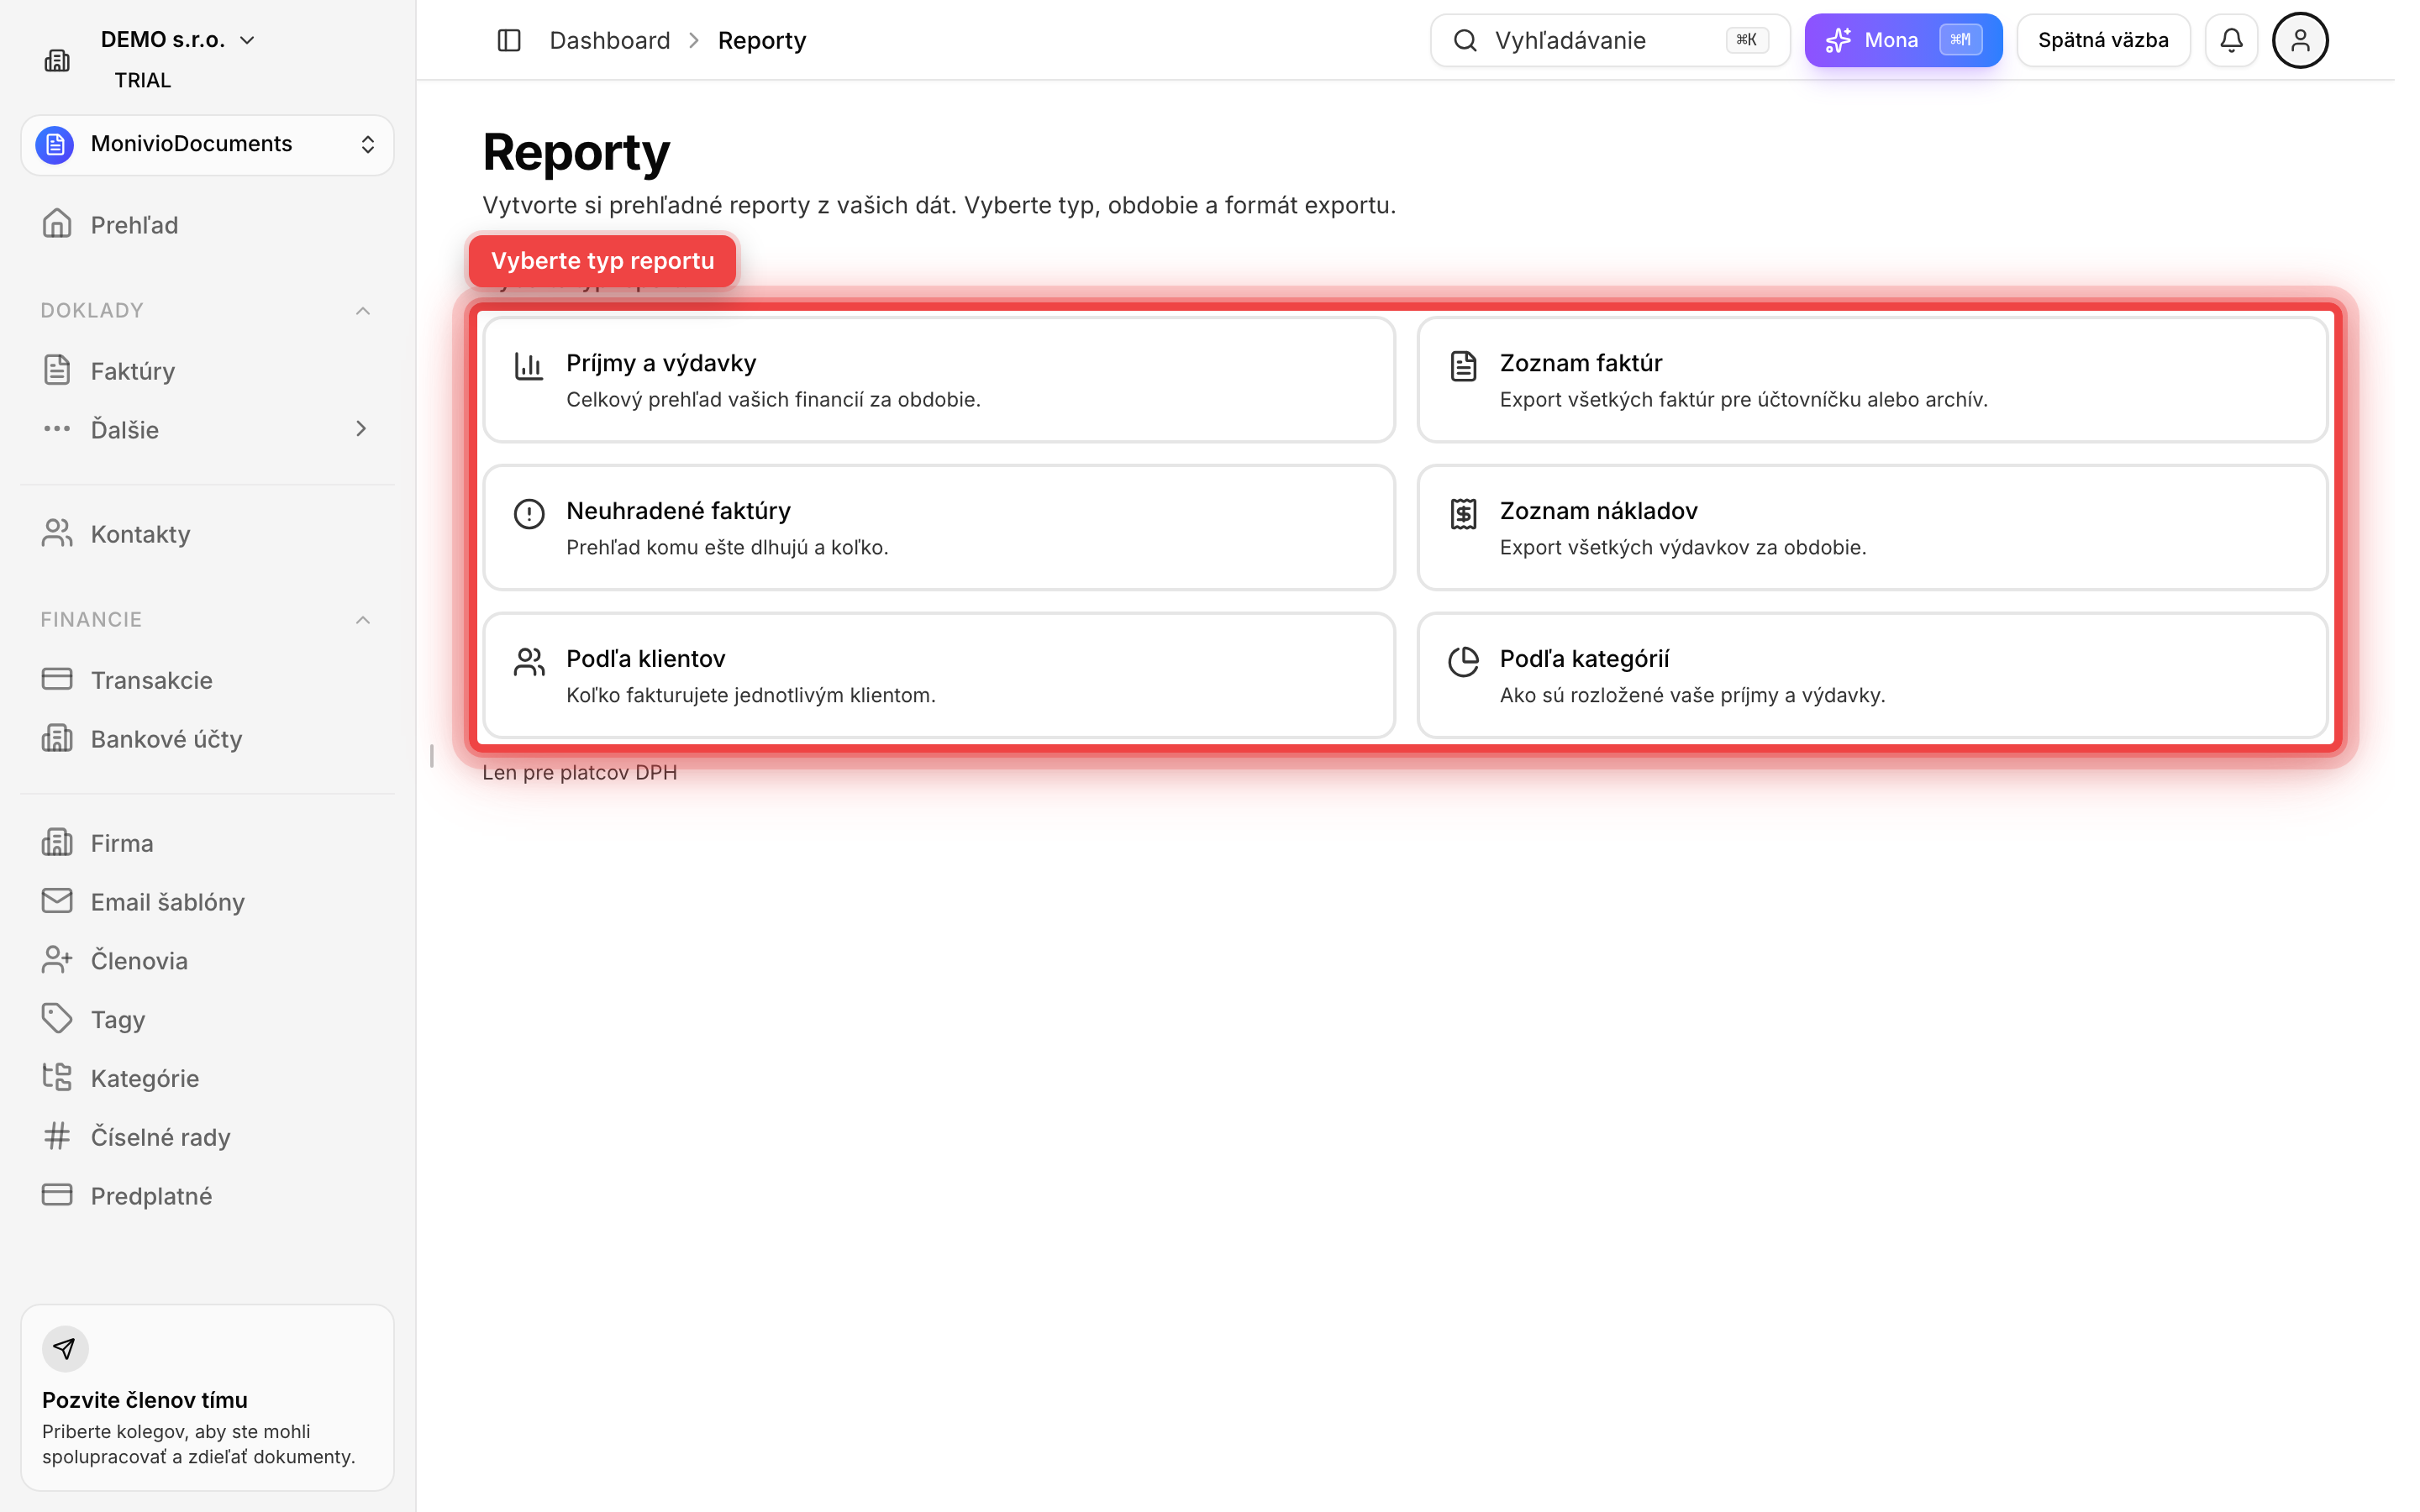Click the Len pre platcov DPH text
Viewport: 2420px width, 1512px height.
pyautogui.click(x=580, y=773)
